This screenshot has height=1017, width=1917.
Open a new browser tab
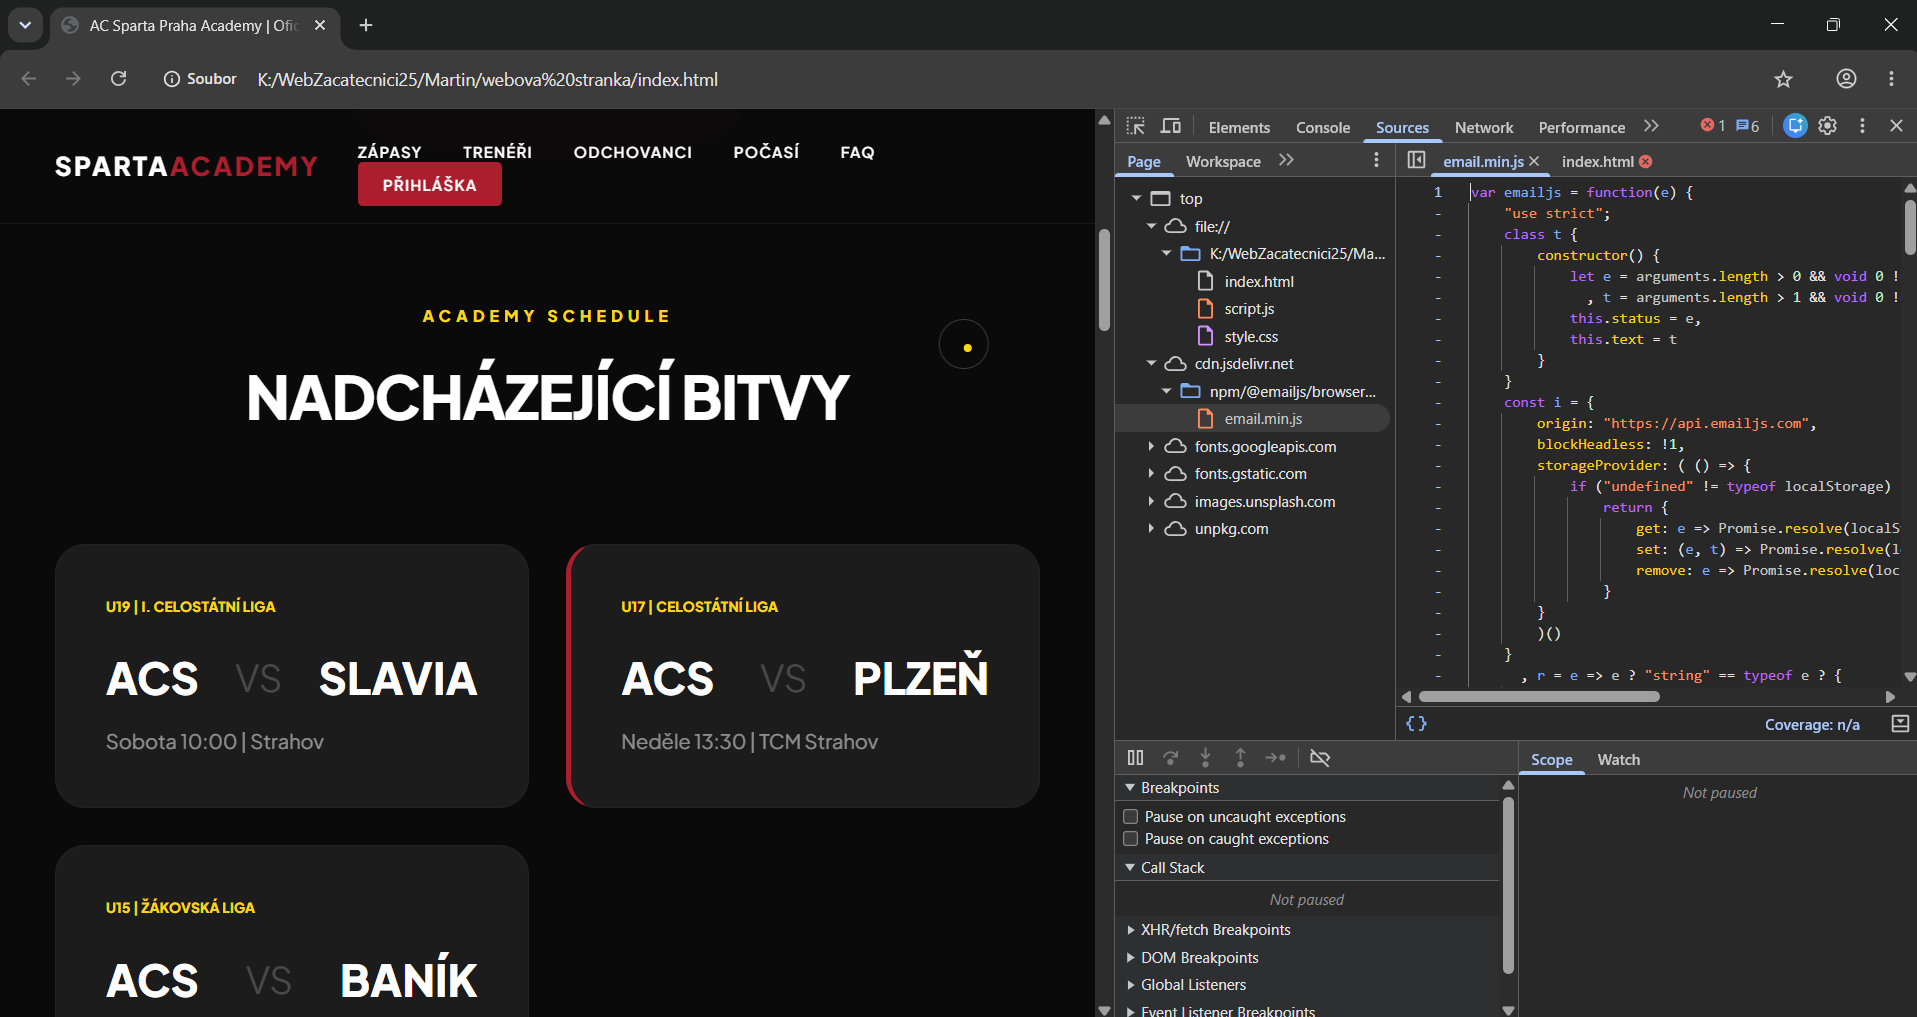pos(366,25)
